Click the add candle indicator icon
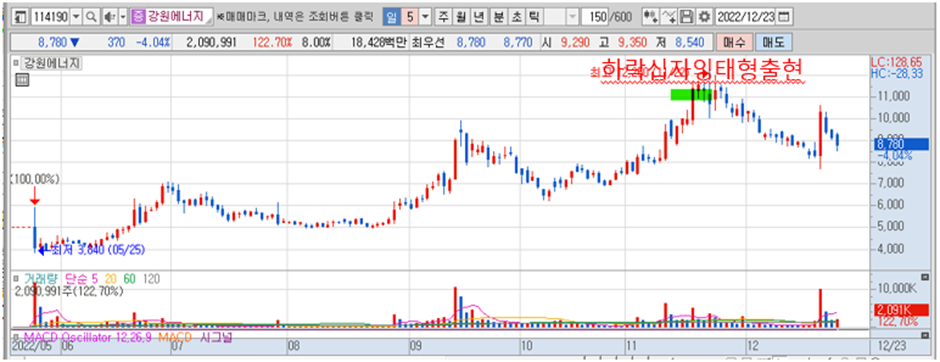940x362 pixels. pos(649,17)
